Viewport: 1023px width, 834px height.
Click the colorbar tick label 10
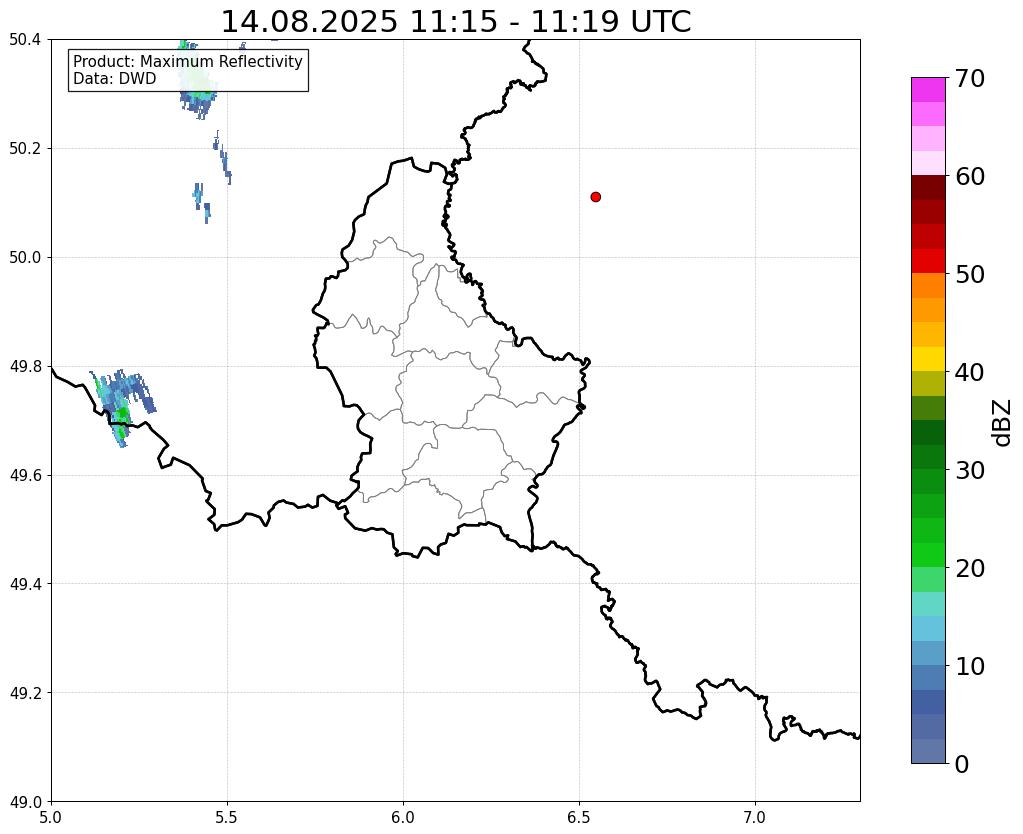(970, 666)
